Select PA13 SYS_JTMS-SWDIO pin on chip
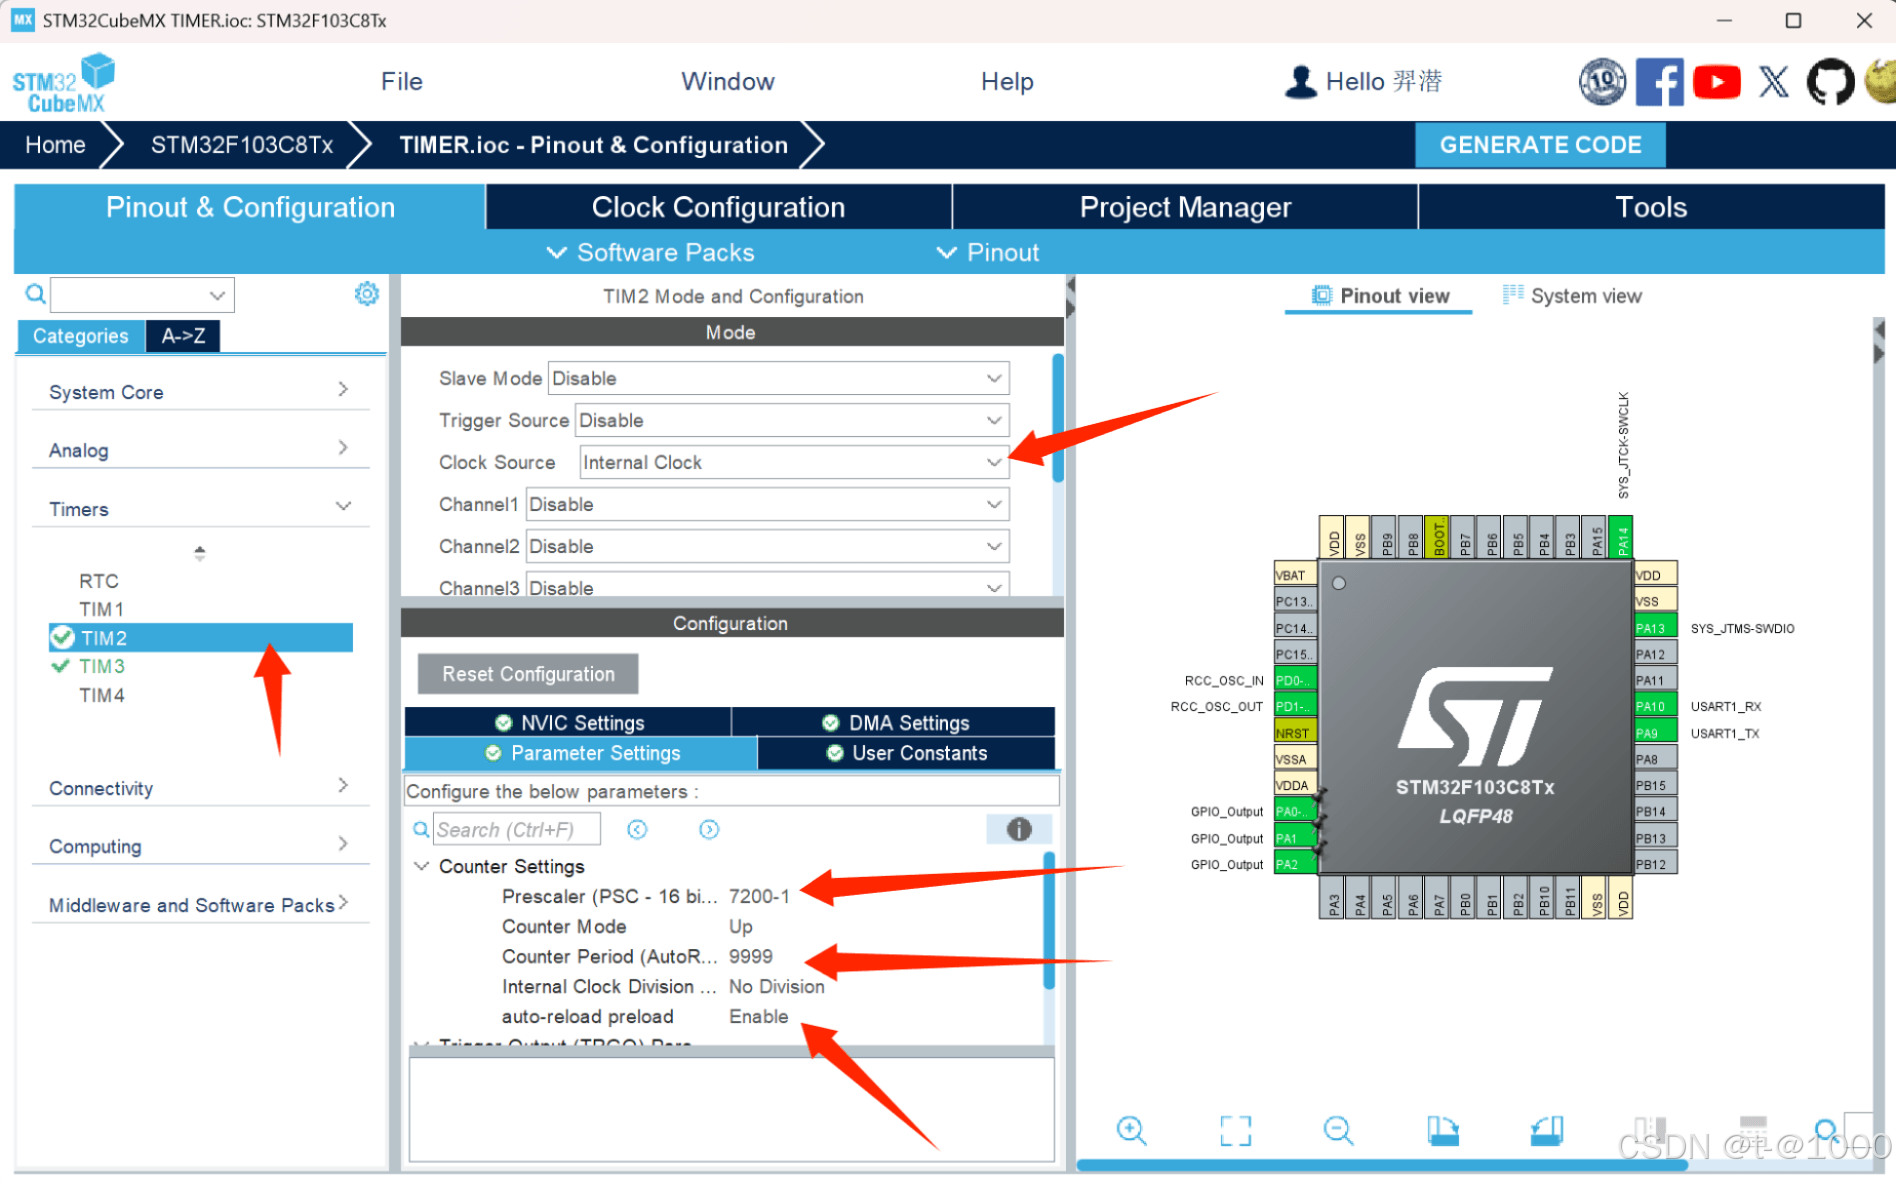Screen dimensions: 1896x1179 coord(1655,628)
